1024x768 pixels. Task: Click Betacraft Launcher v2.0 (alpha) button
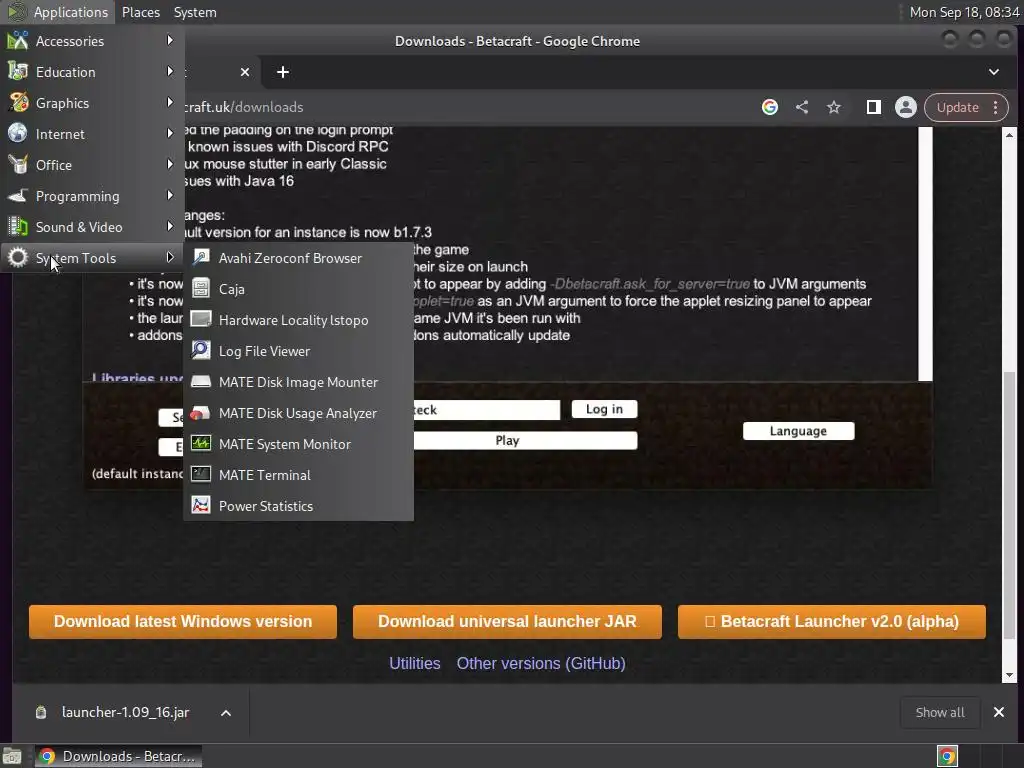(x=831, y=621)
